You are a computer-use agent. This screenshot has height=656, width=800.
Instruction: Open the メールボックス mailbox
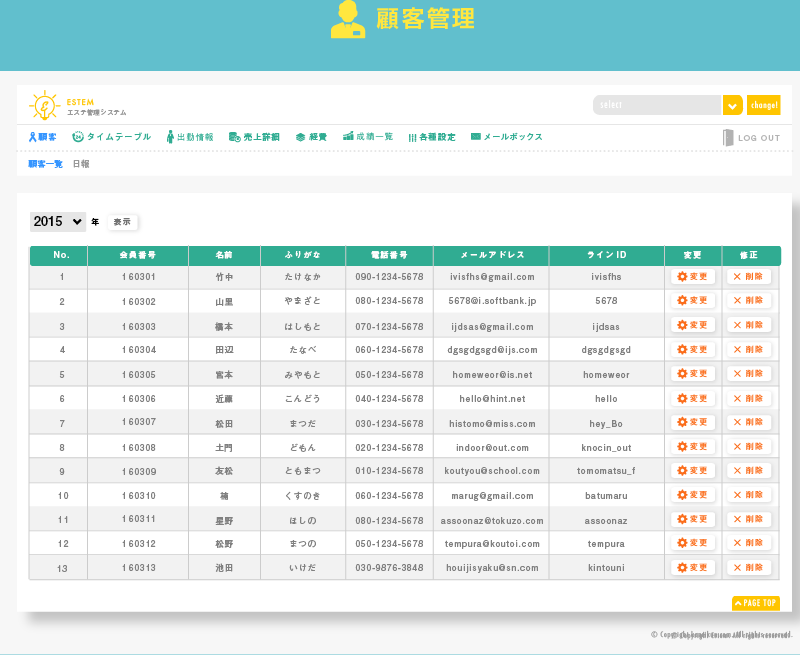(506, 137)
